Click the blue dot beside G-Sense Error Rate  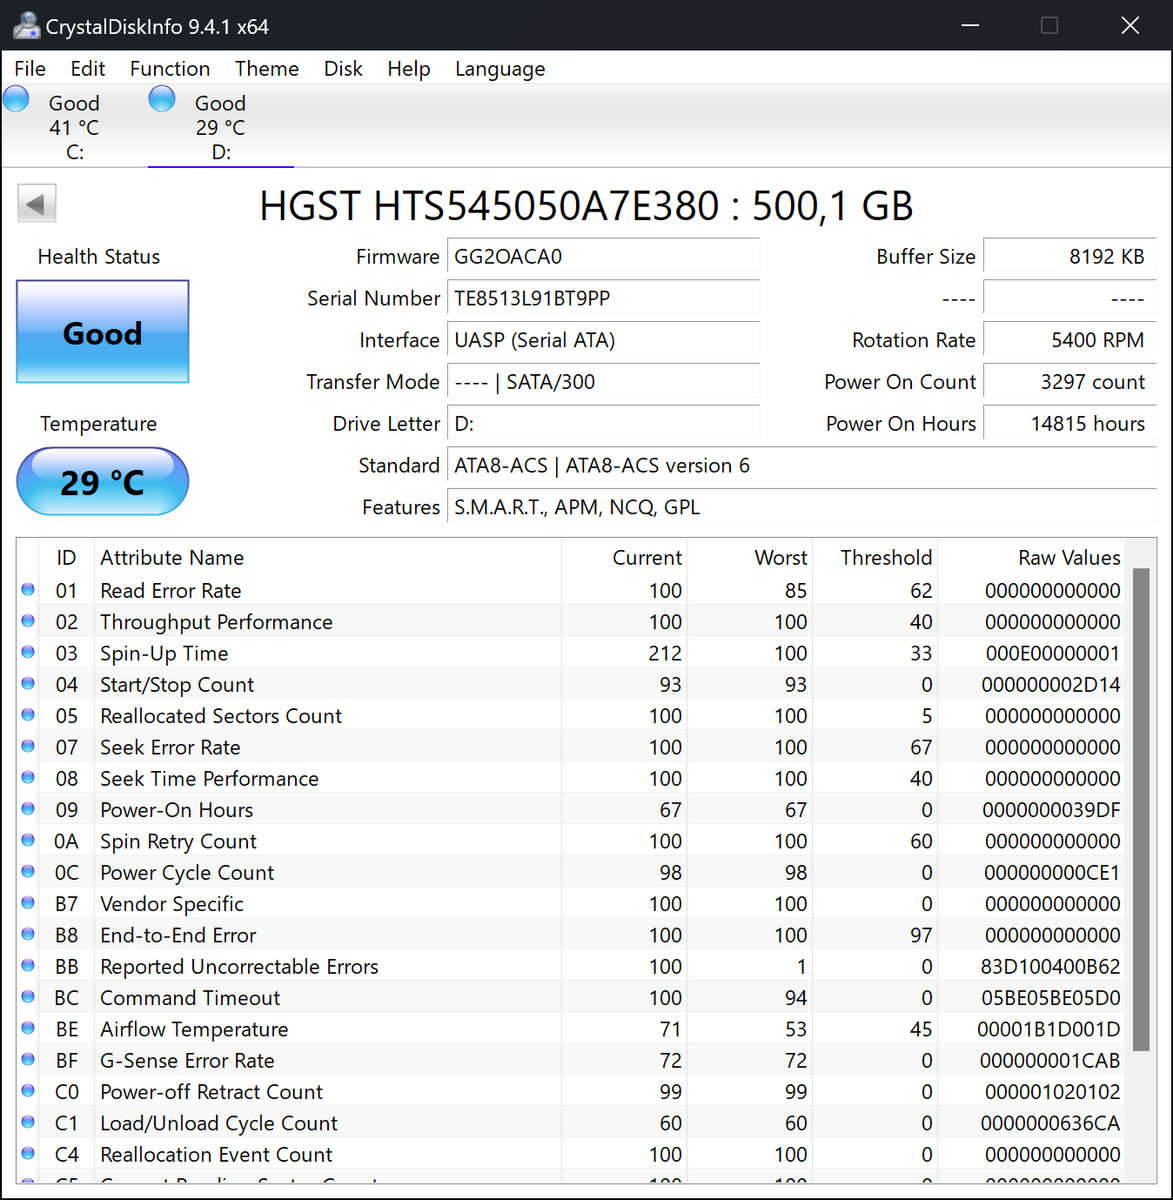click(27, 1060)
